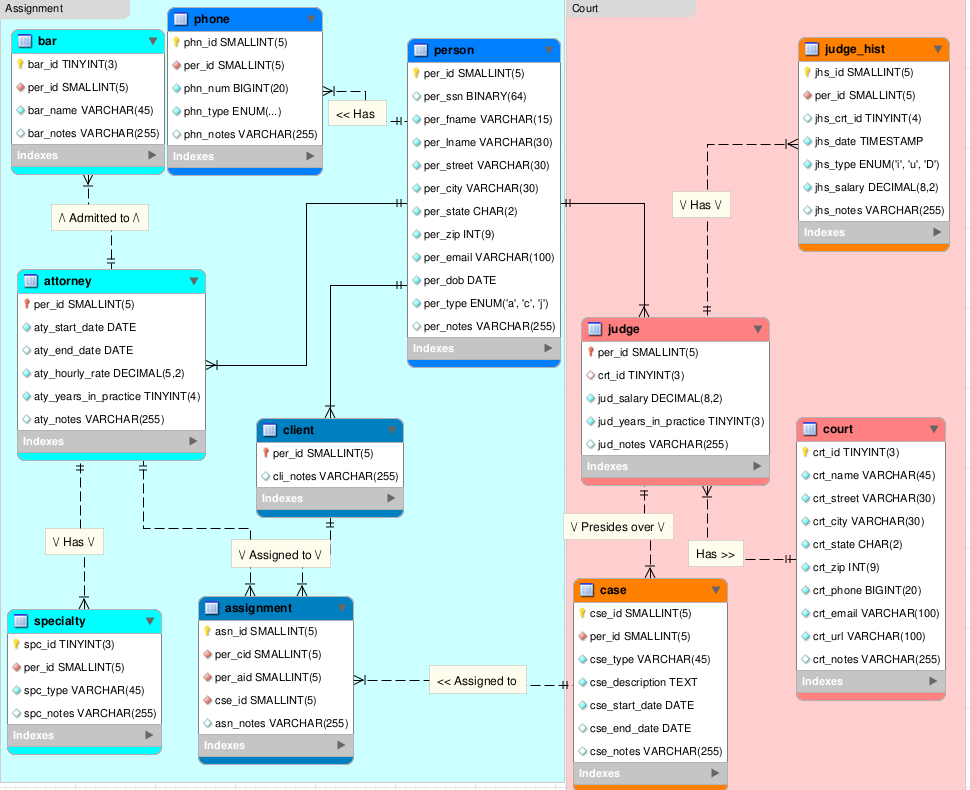
Task: Click the key icon beside jhs_id
Action: pos(807,72)
